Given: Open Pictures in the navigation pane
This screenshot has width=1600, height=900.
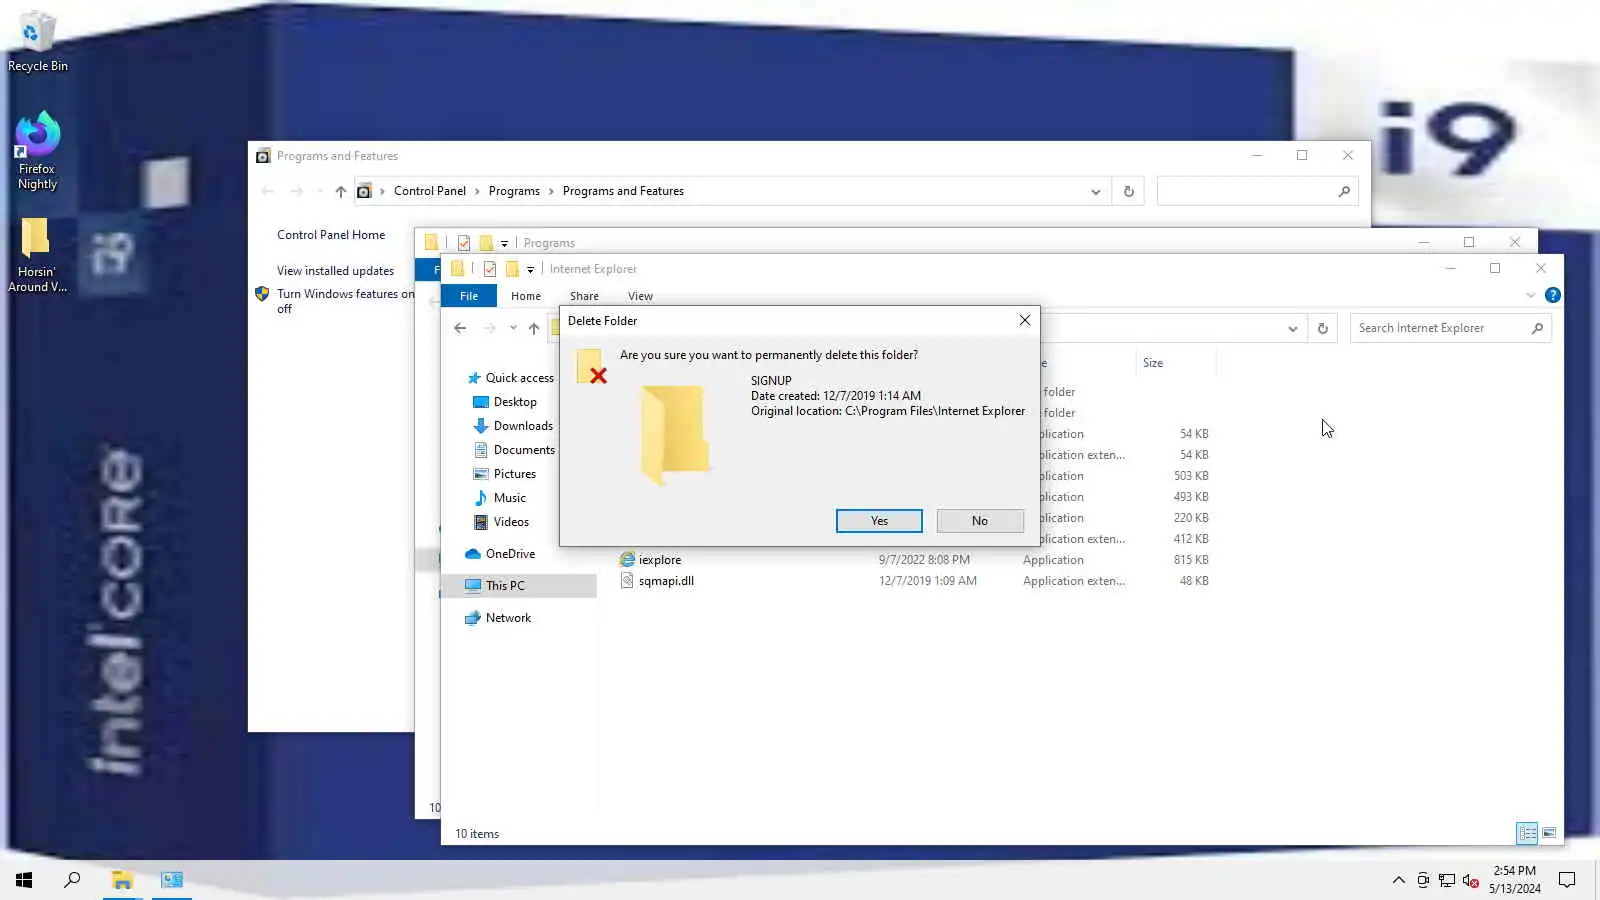Looking at the screenshot, I should 504,474.
